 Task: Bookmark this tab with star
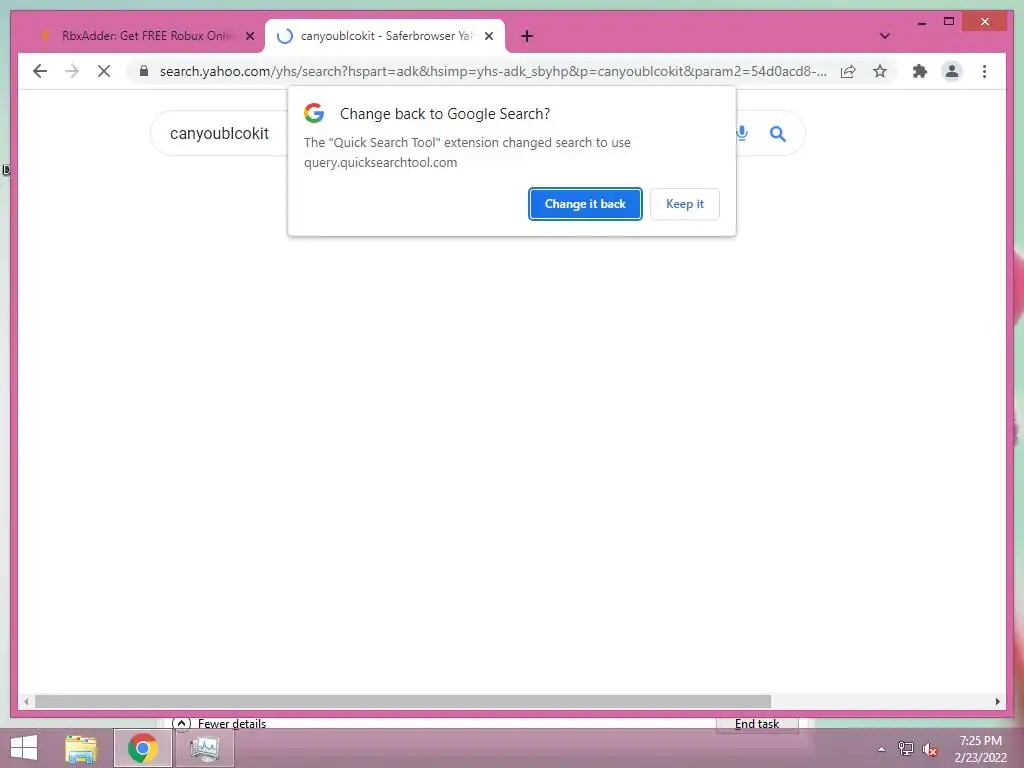tap(880, 71)
